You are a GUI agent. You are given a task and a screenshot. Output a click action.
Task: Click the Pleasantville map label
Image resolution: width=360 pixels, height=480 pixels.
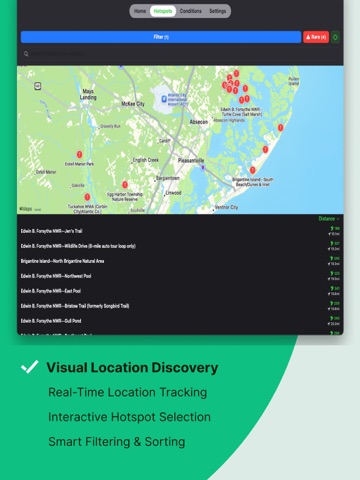pyautogui.click(x=191, y=160)
